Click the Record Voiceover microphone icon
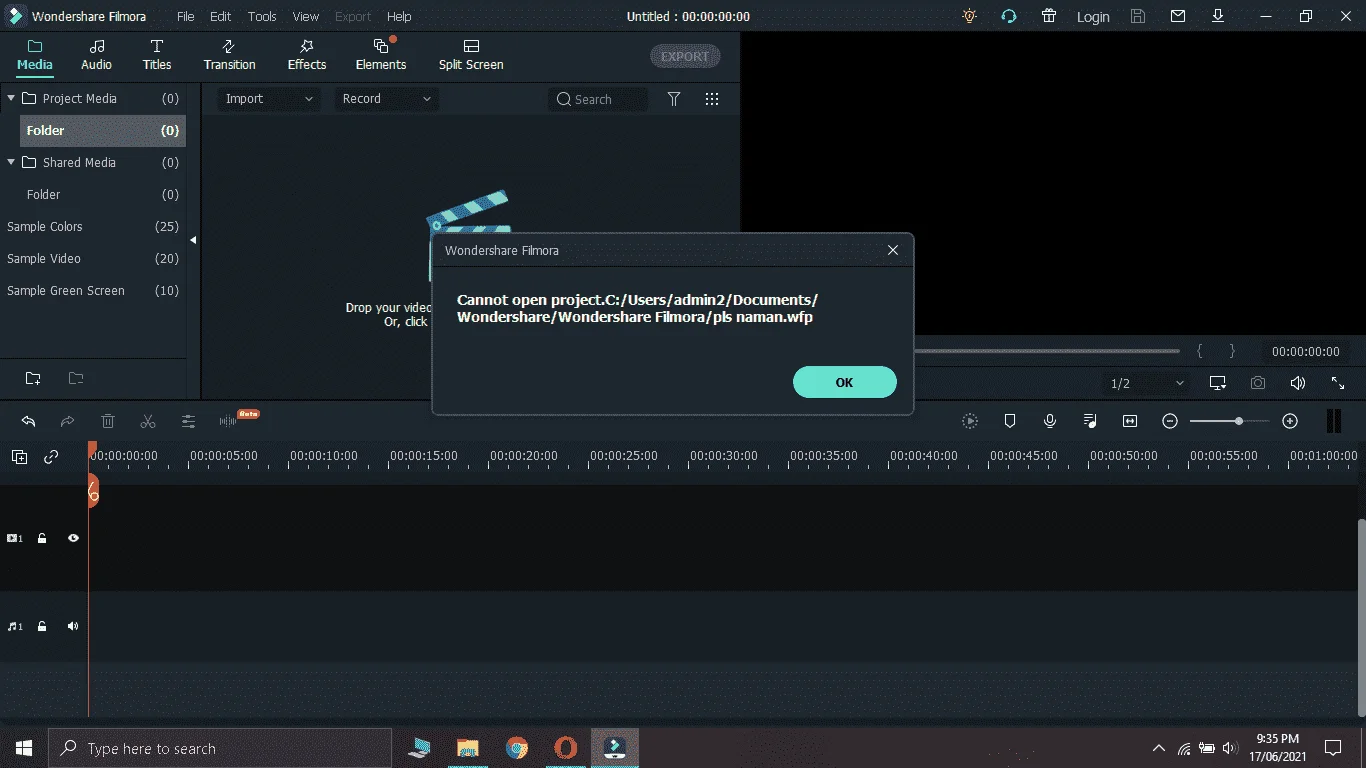This screenshot has width=1366, height=768. [x=1050, y=421]
